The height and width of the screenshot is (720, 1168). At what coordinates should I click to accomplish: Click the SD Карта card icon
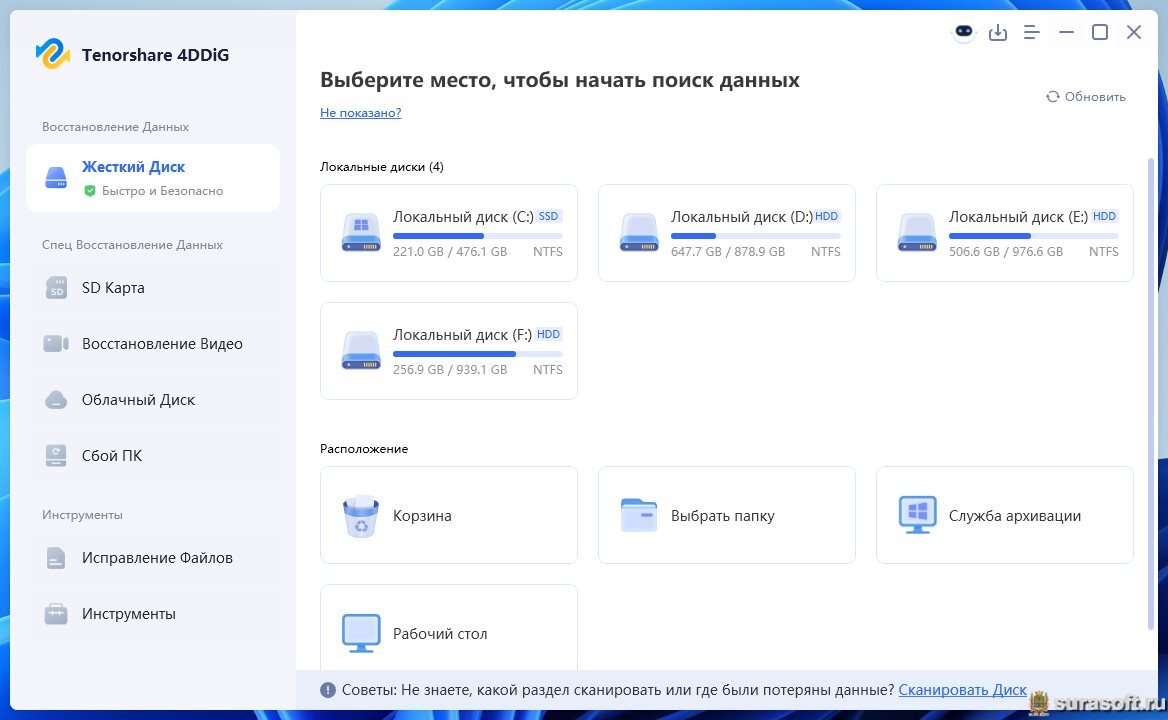pos(56,287)
